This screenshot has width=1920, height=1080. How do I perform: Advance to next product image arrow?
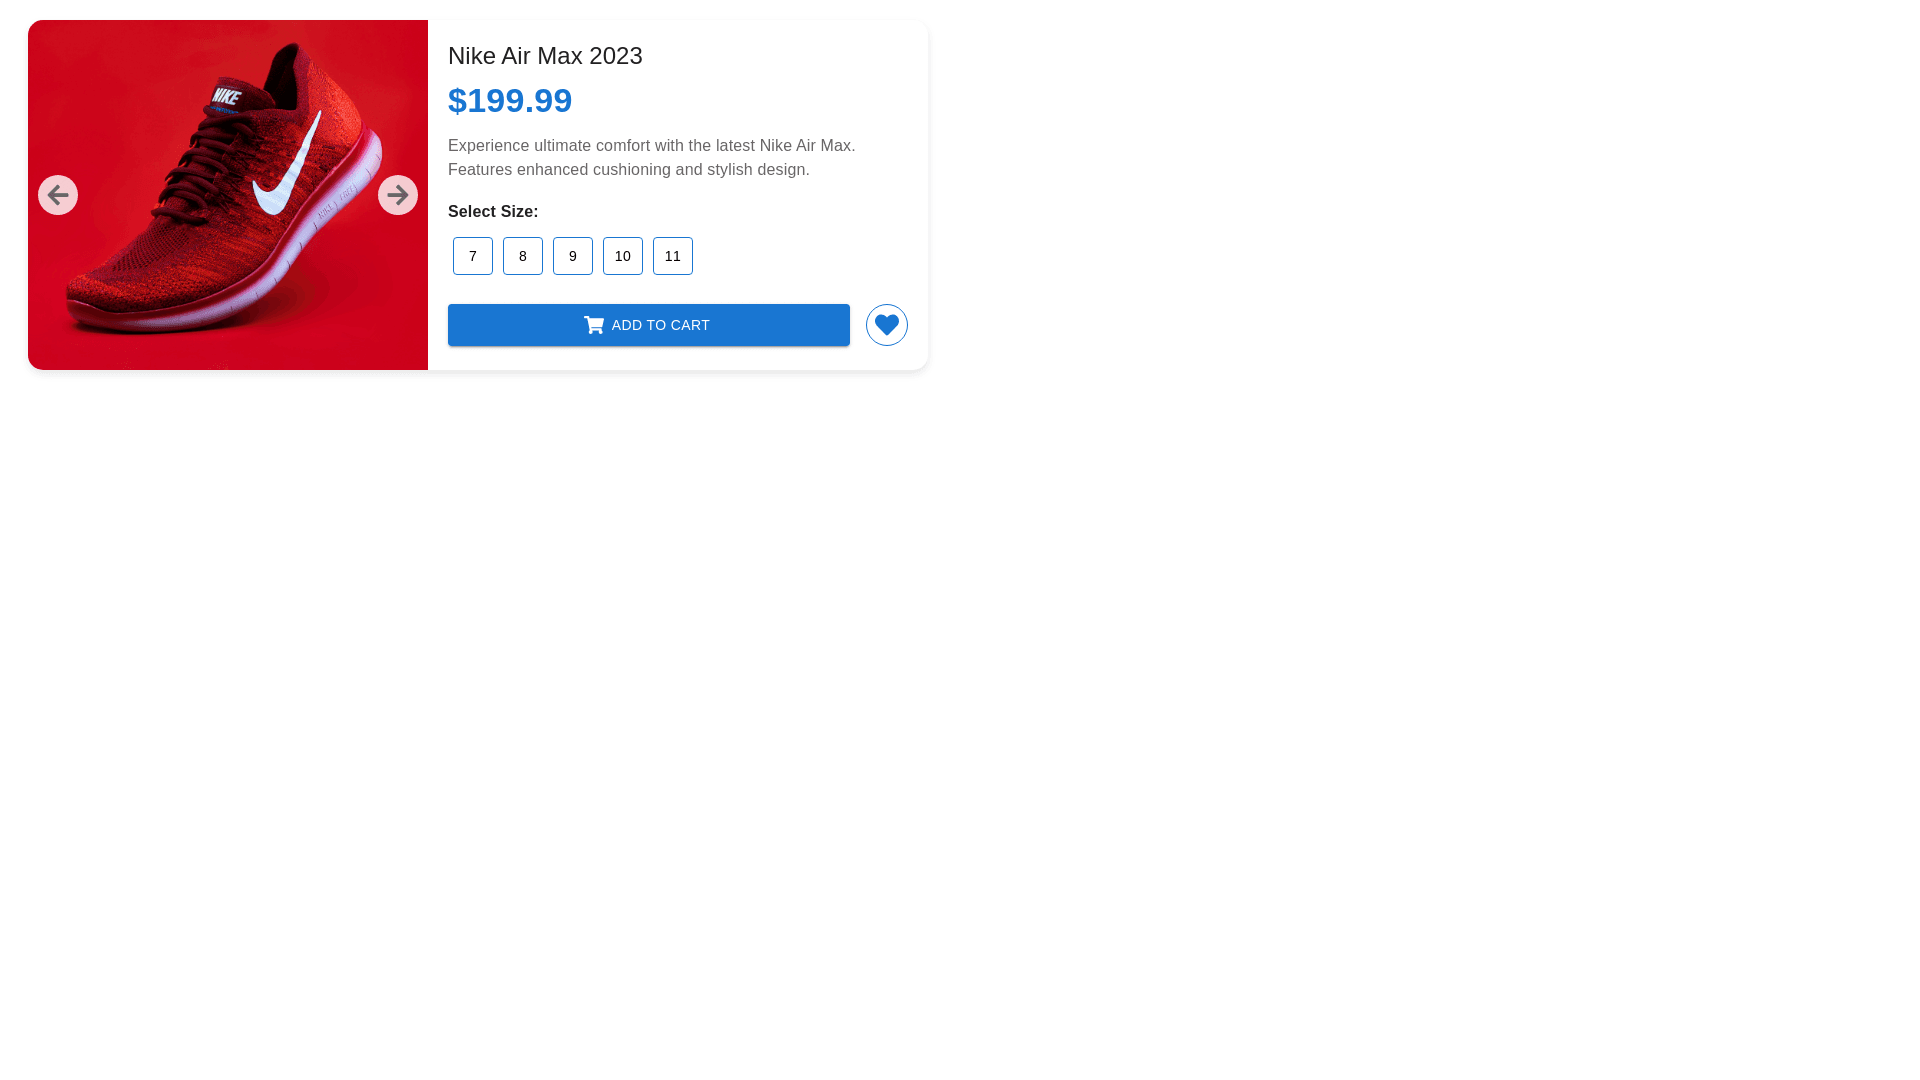(398, 195)
